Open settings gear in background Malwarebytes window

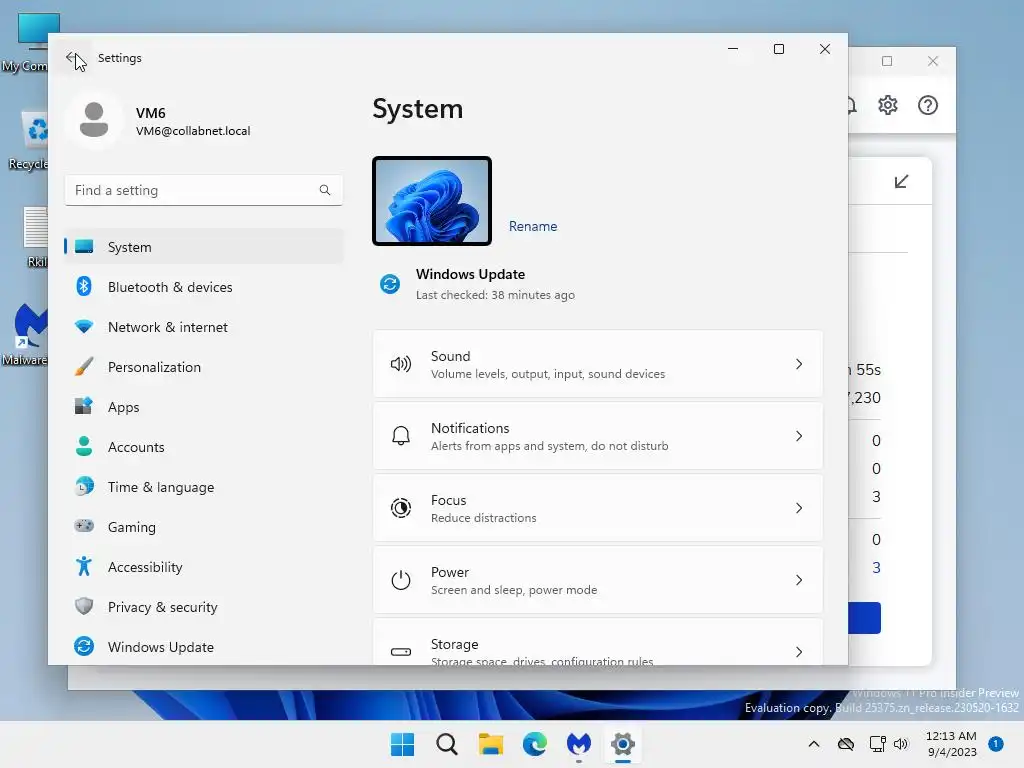[x=888, y=105]
